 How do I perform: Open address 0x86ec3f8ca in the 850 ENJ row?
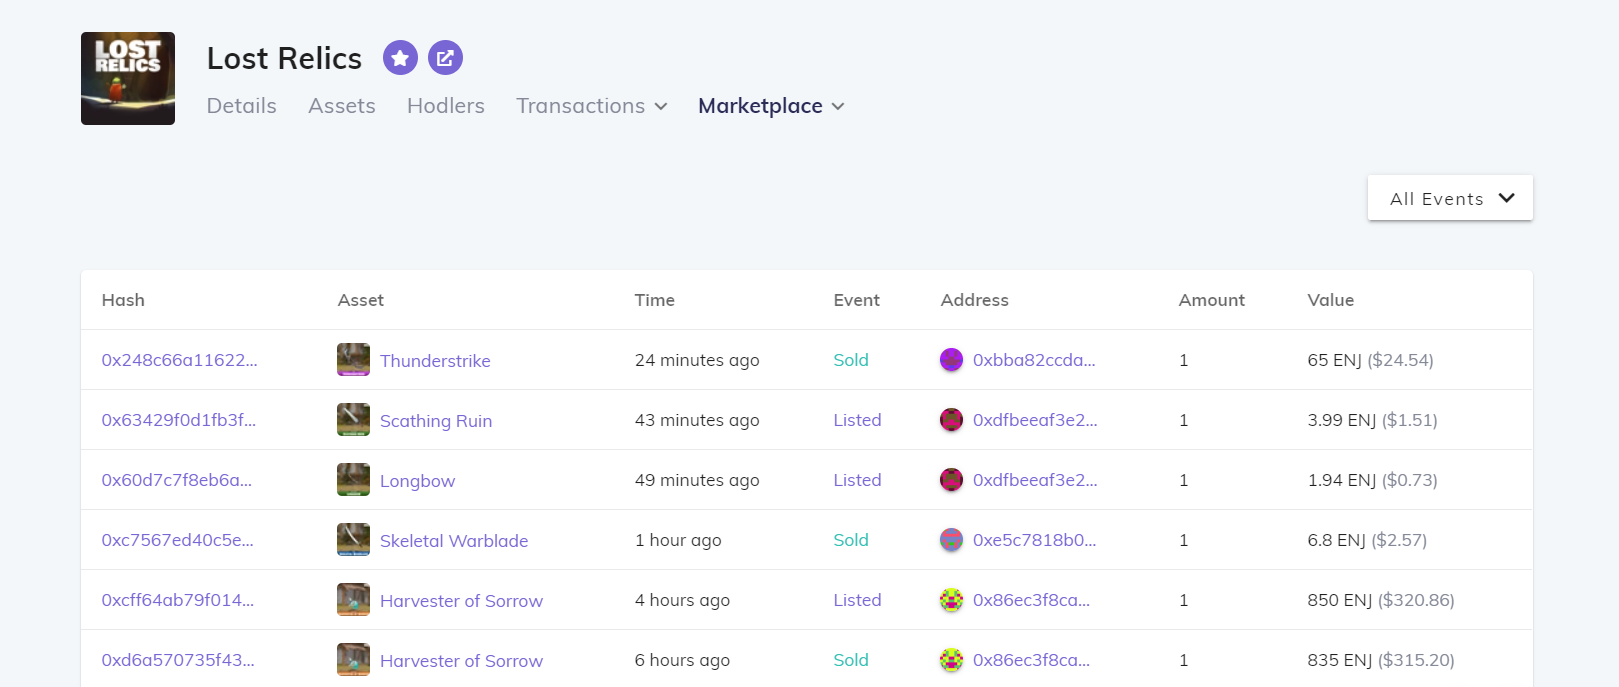[x=1032, y=600]
